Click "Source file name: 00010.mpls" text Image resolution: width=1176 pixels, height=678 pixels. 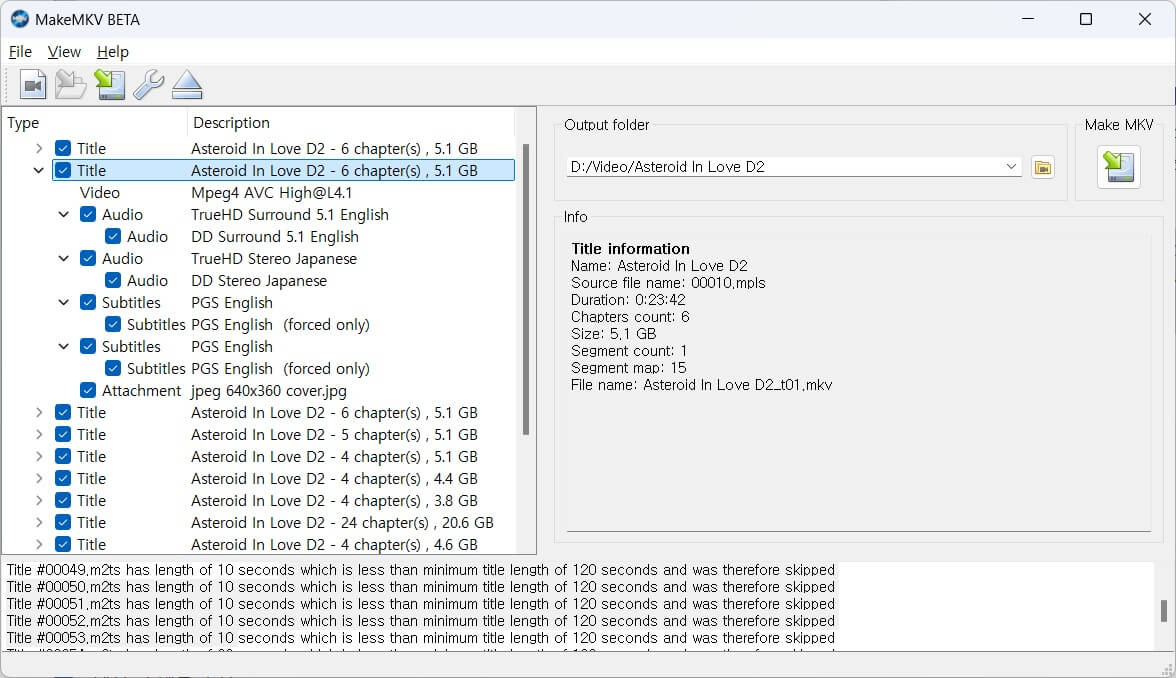point(668,283)
